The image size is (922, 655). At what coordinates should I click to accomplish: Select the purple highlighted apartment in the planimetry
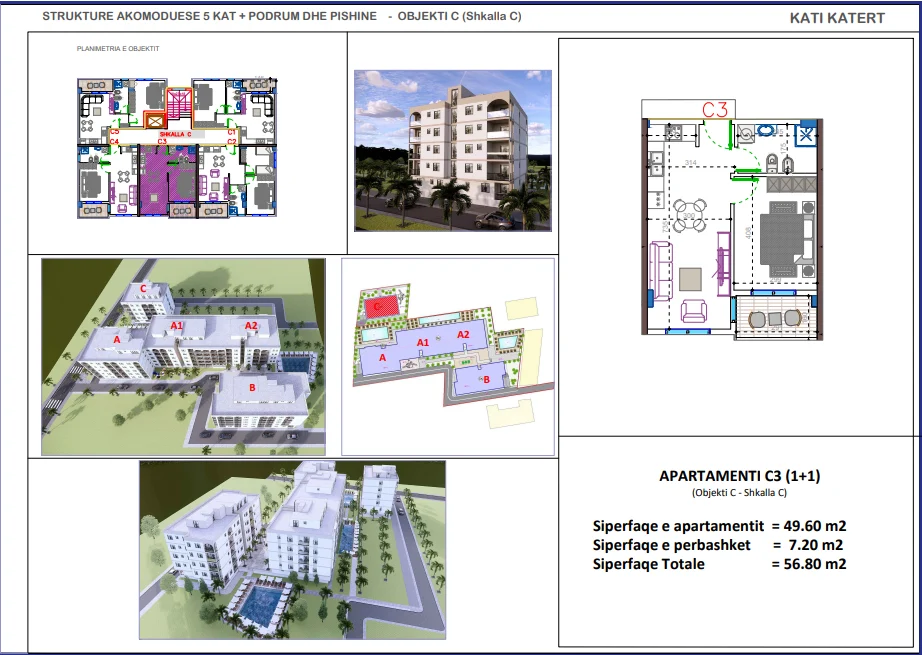[168, 180]
